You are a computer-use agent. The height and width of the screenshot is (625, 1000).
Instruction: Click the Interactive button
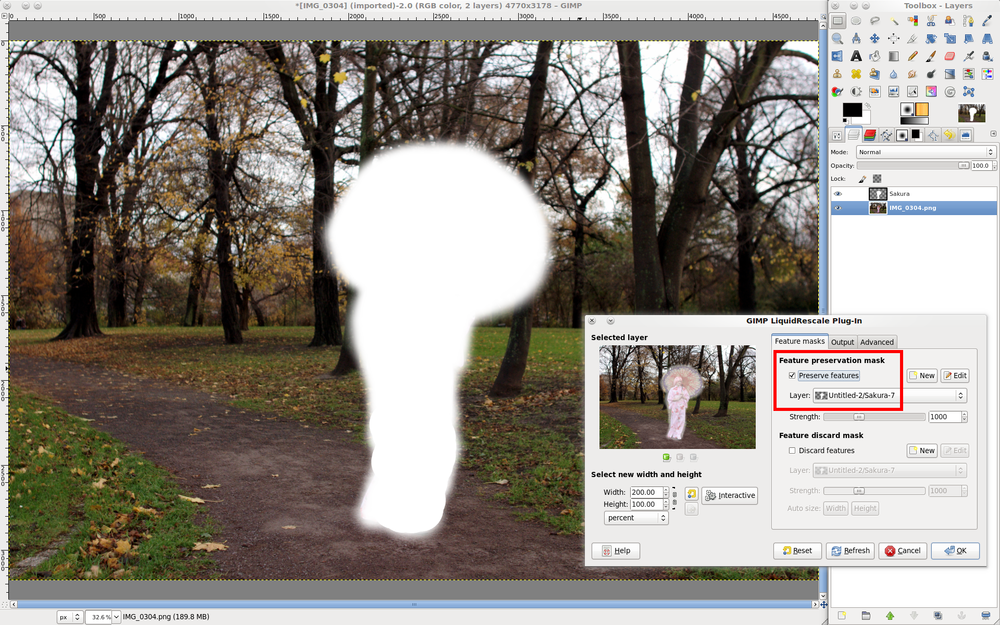(730, 496)
